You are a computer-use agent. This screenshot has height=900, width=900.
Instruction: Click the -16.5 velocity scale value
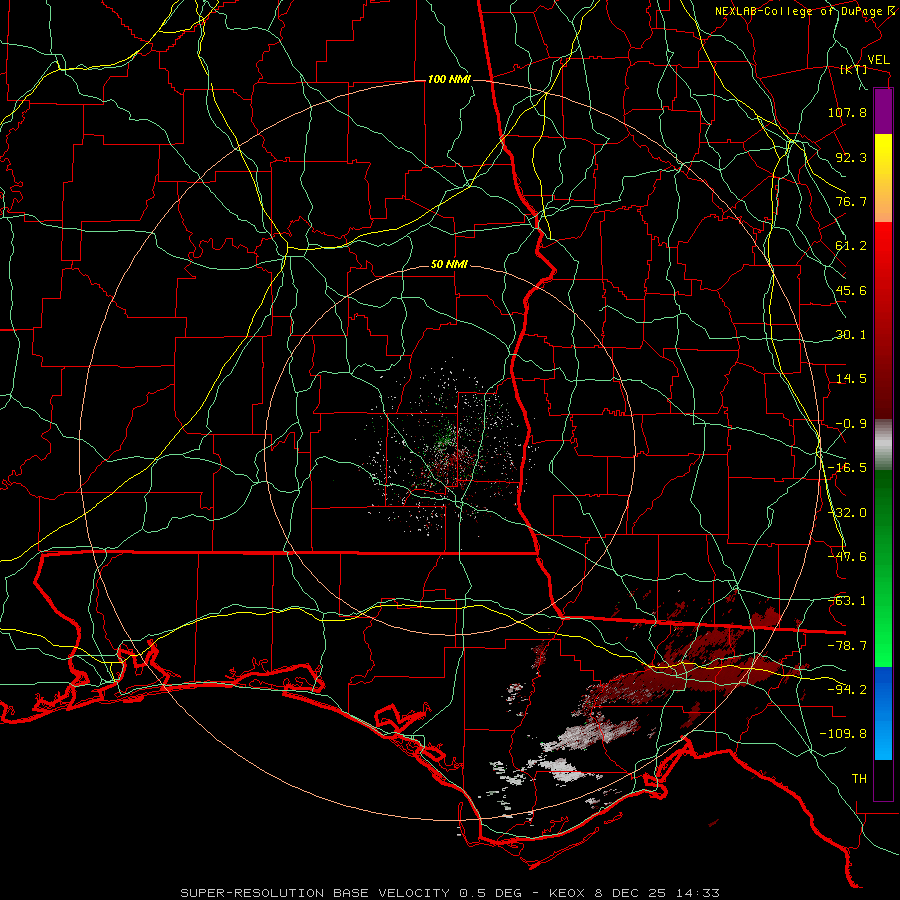pos(847,468)
